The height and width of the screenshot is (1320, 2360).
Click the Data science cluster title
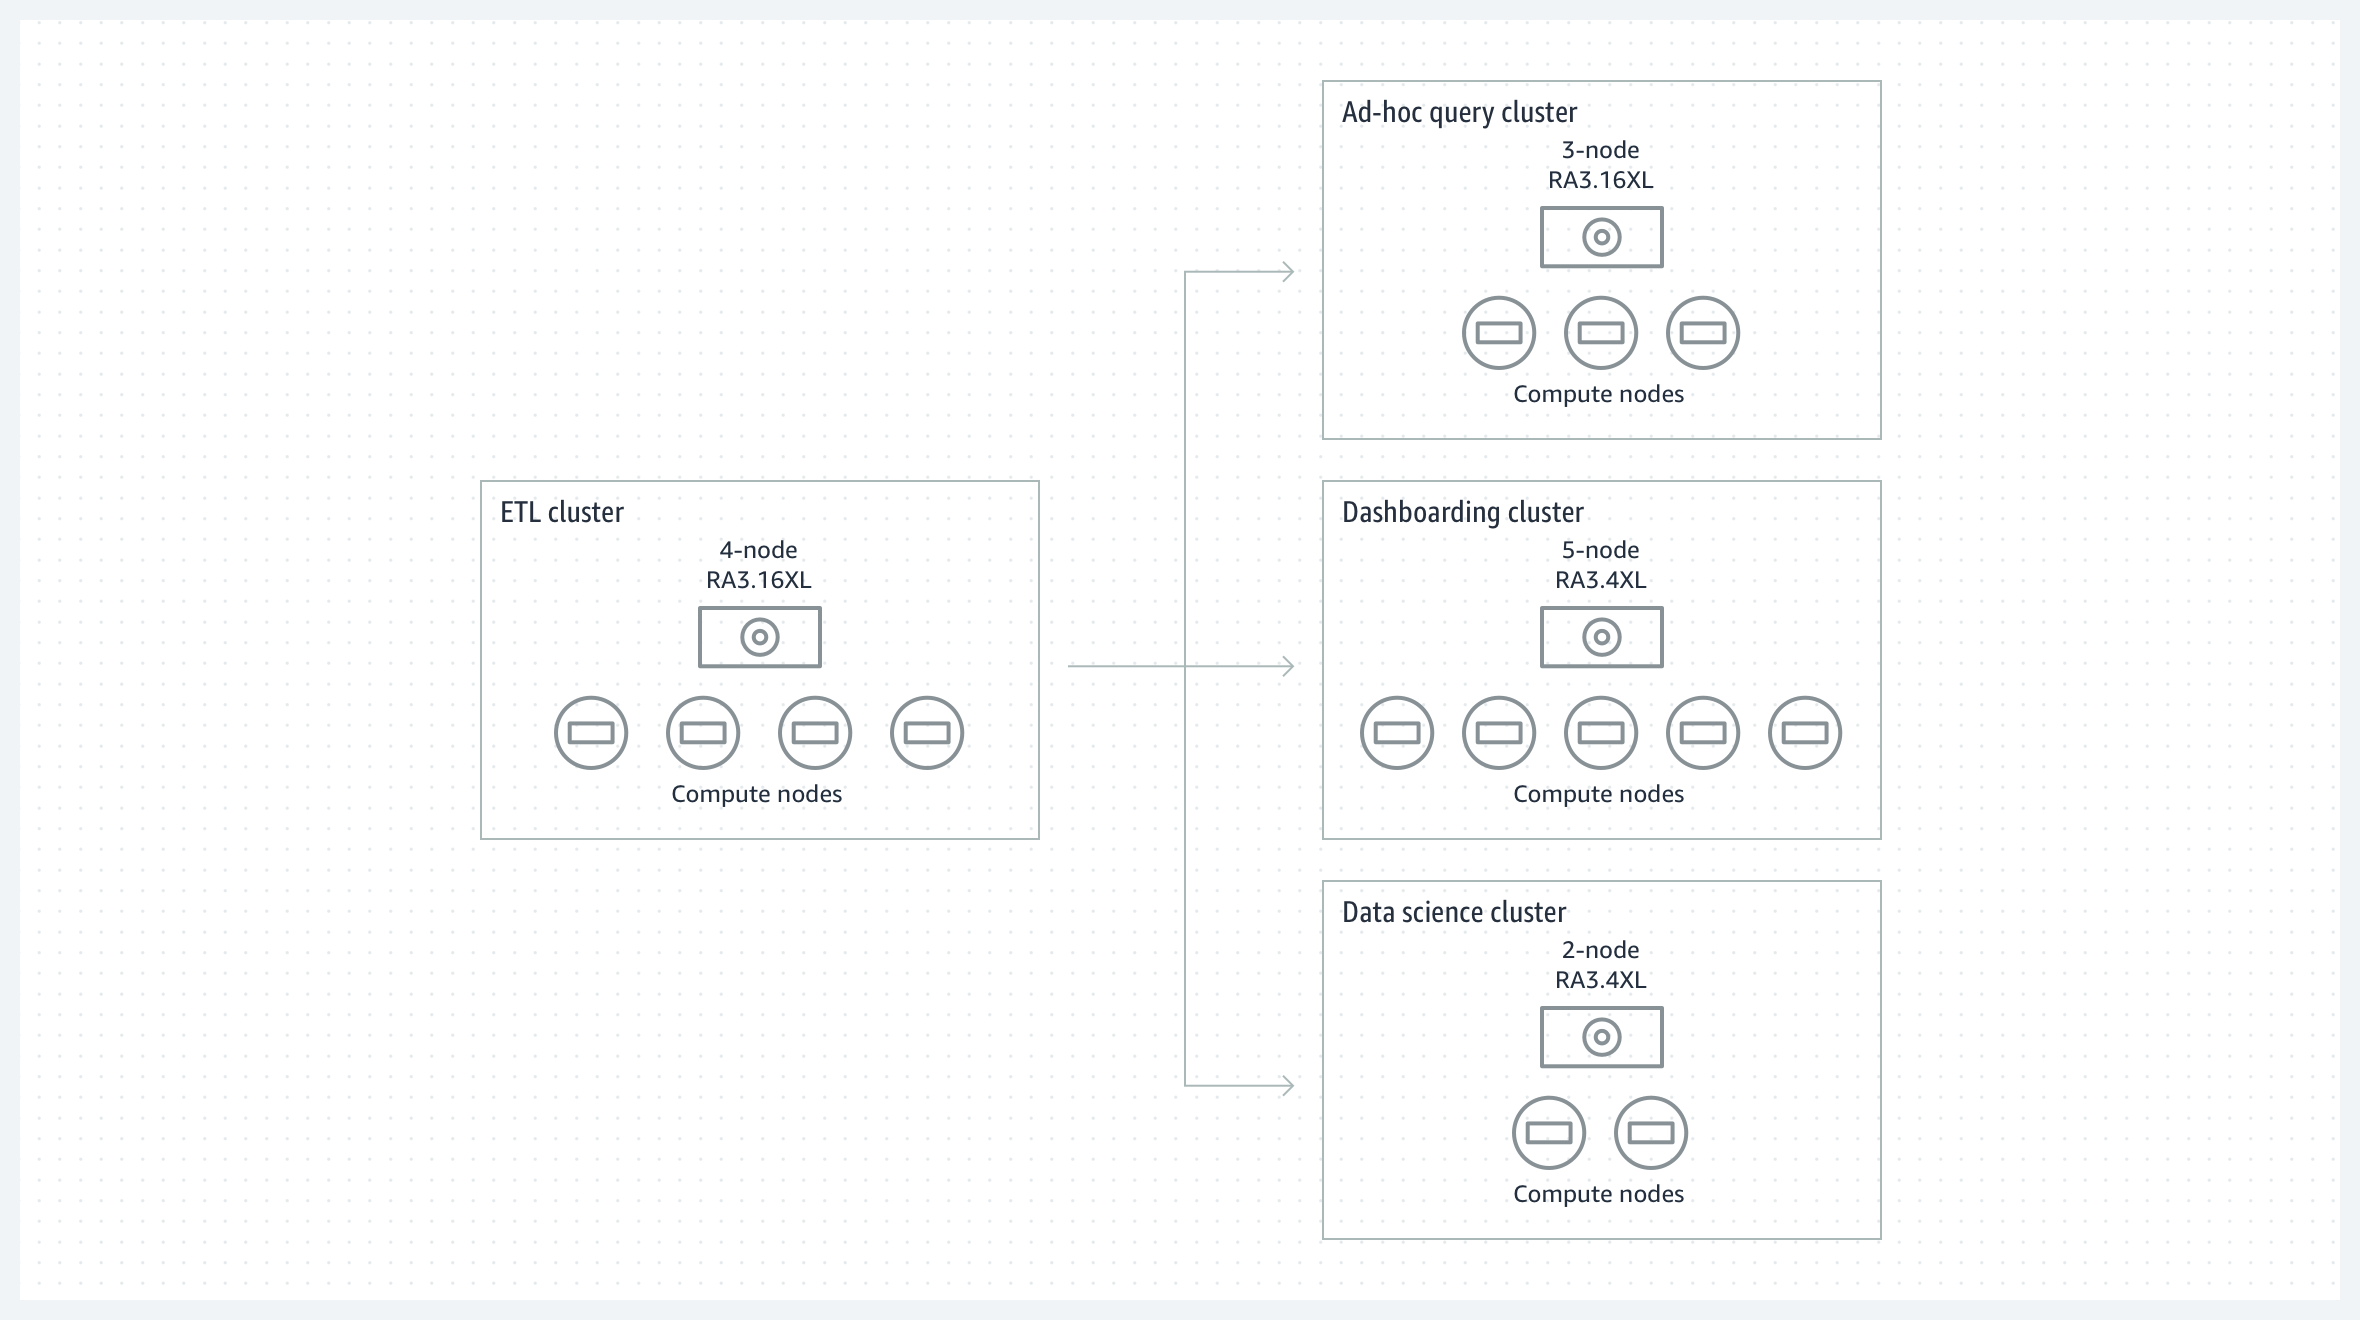[1454, 912]
